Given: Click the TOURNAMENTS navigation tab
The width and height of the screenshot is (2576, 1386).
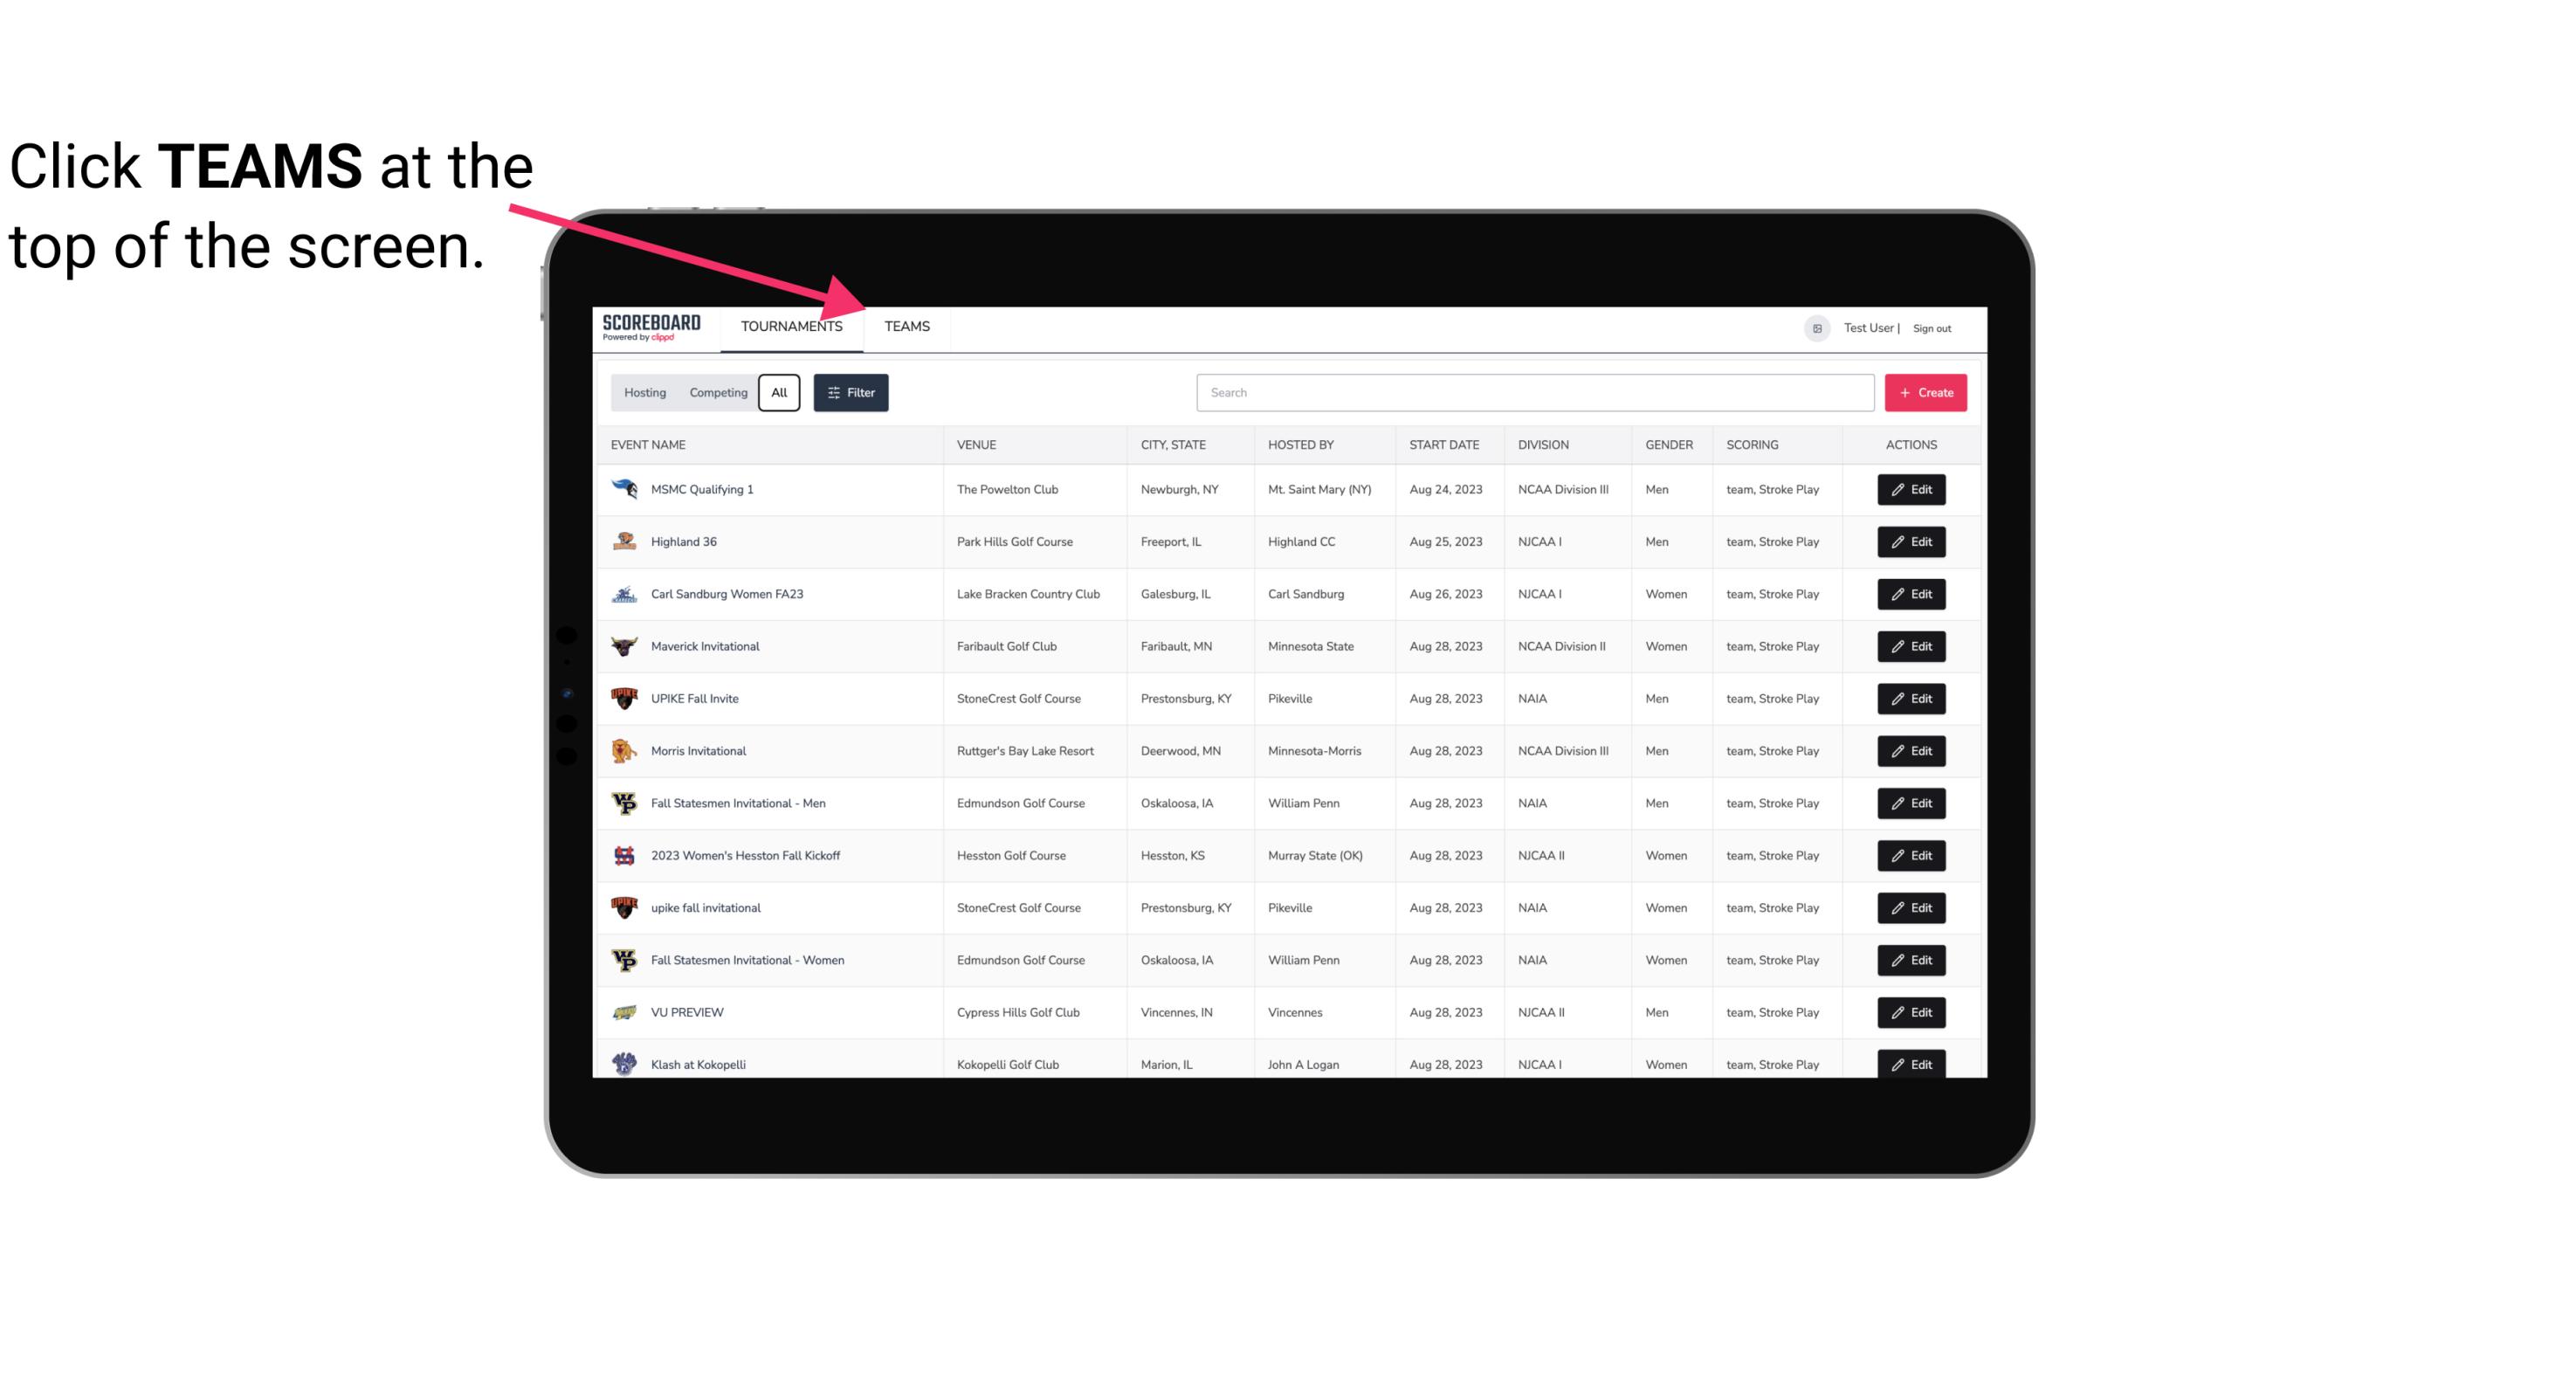Looking at the screenshot, I should coord(791,326).
